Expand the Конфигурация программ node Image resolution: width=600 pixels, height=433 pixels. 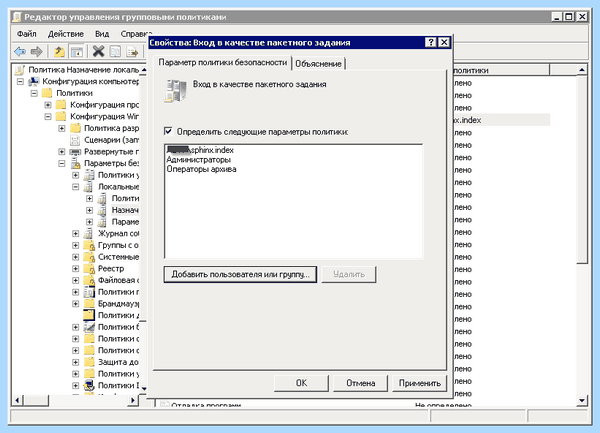pyautogui.click(x=48, y=105)
